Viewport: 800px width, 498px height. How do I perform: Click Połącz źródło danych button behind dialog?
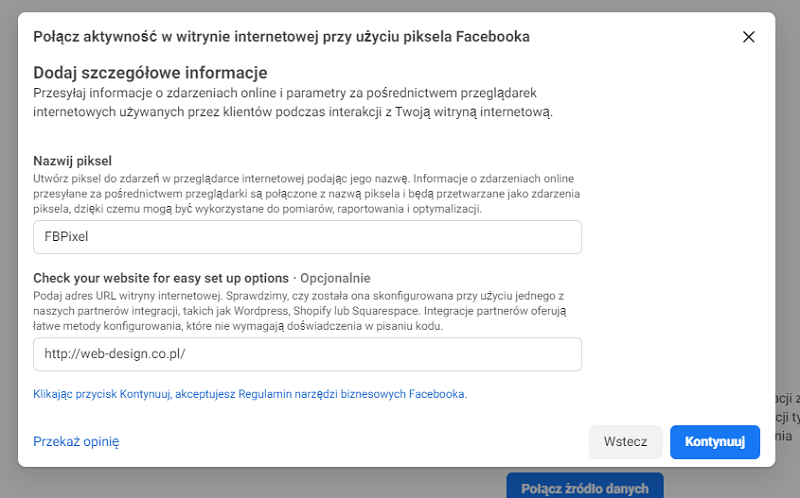click(585, 485)
